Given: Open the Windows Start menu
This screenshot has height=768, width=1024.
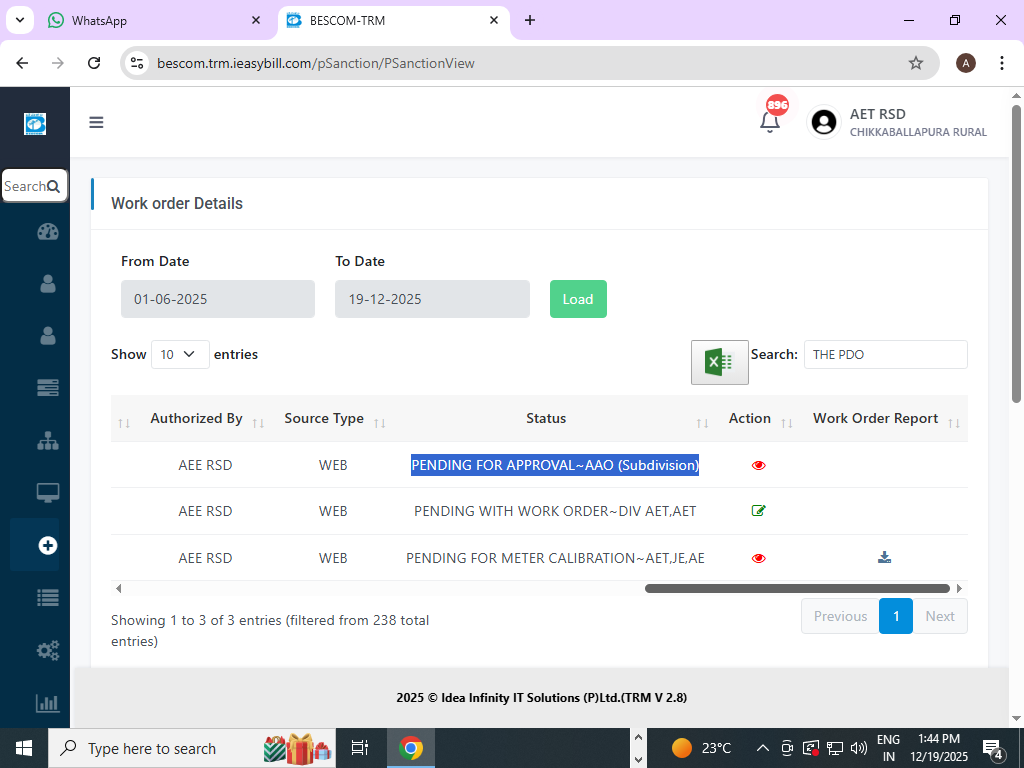Looking at the screenshot, I should click(x=24, y=748).
